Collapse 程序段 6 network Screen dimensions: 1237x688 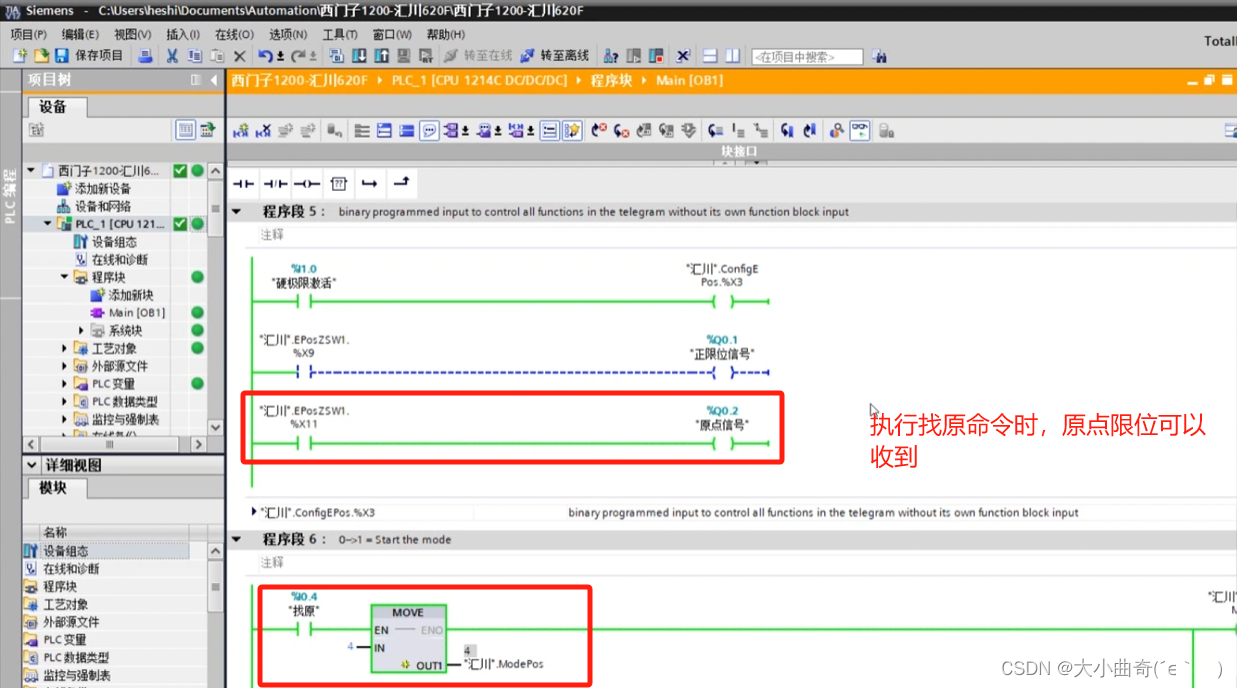[x=237, y=539]
